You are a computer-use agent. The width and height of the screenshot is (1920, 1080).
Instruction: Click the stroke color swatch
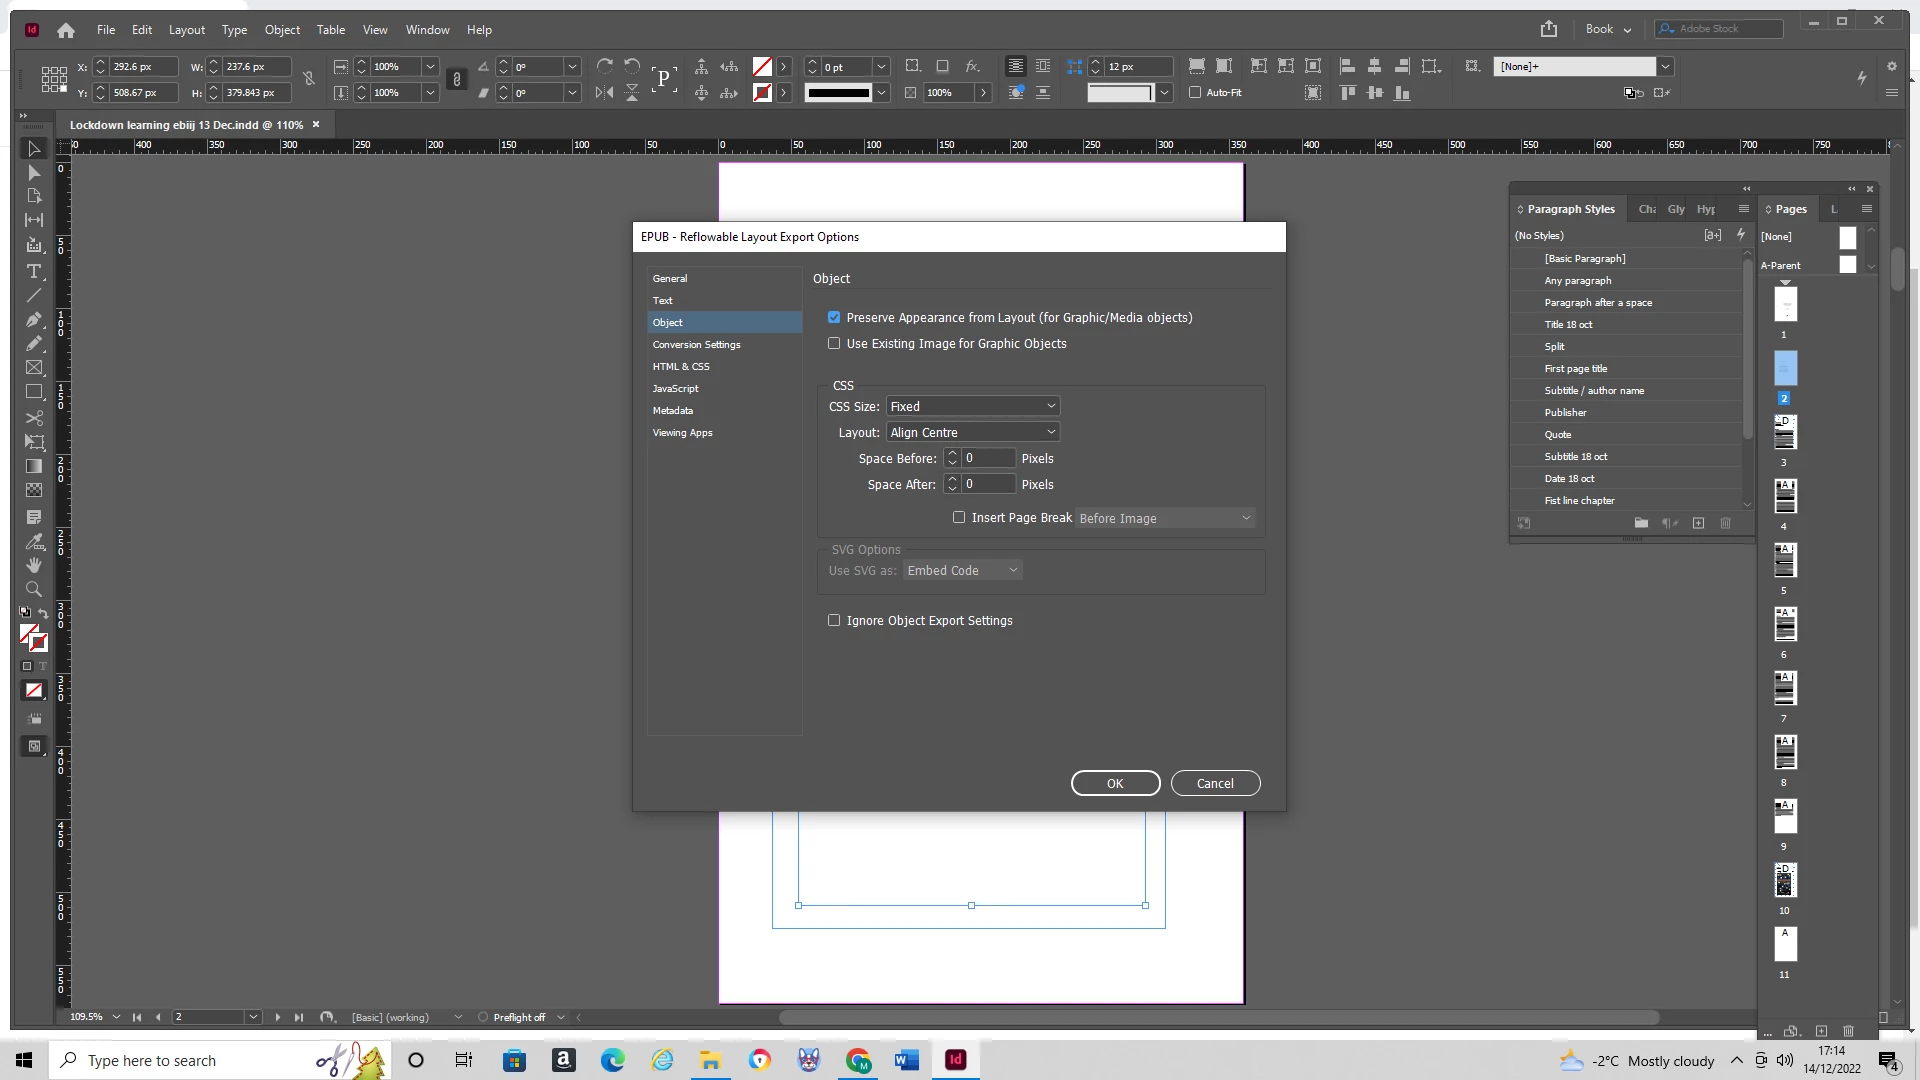[762, 93]
